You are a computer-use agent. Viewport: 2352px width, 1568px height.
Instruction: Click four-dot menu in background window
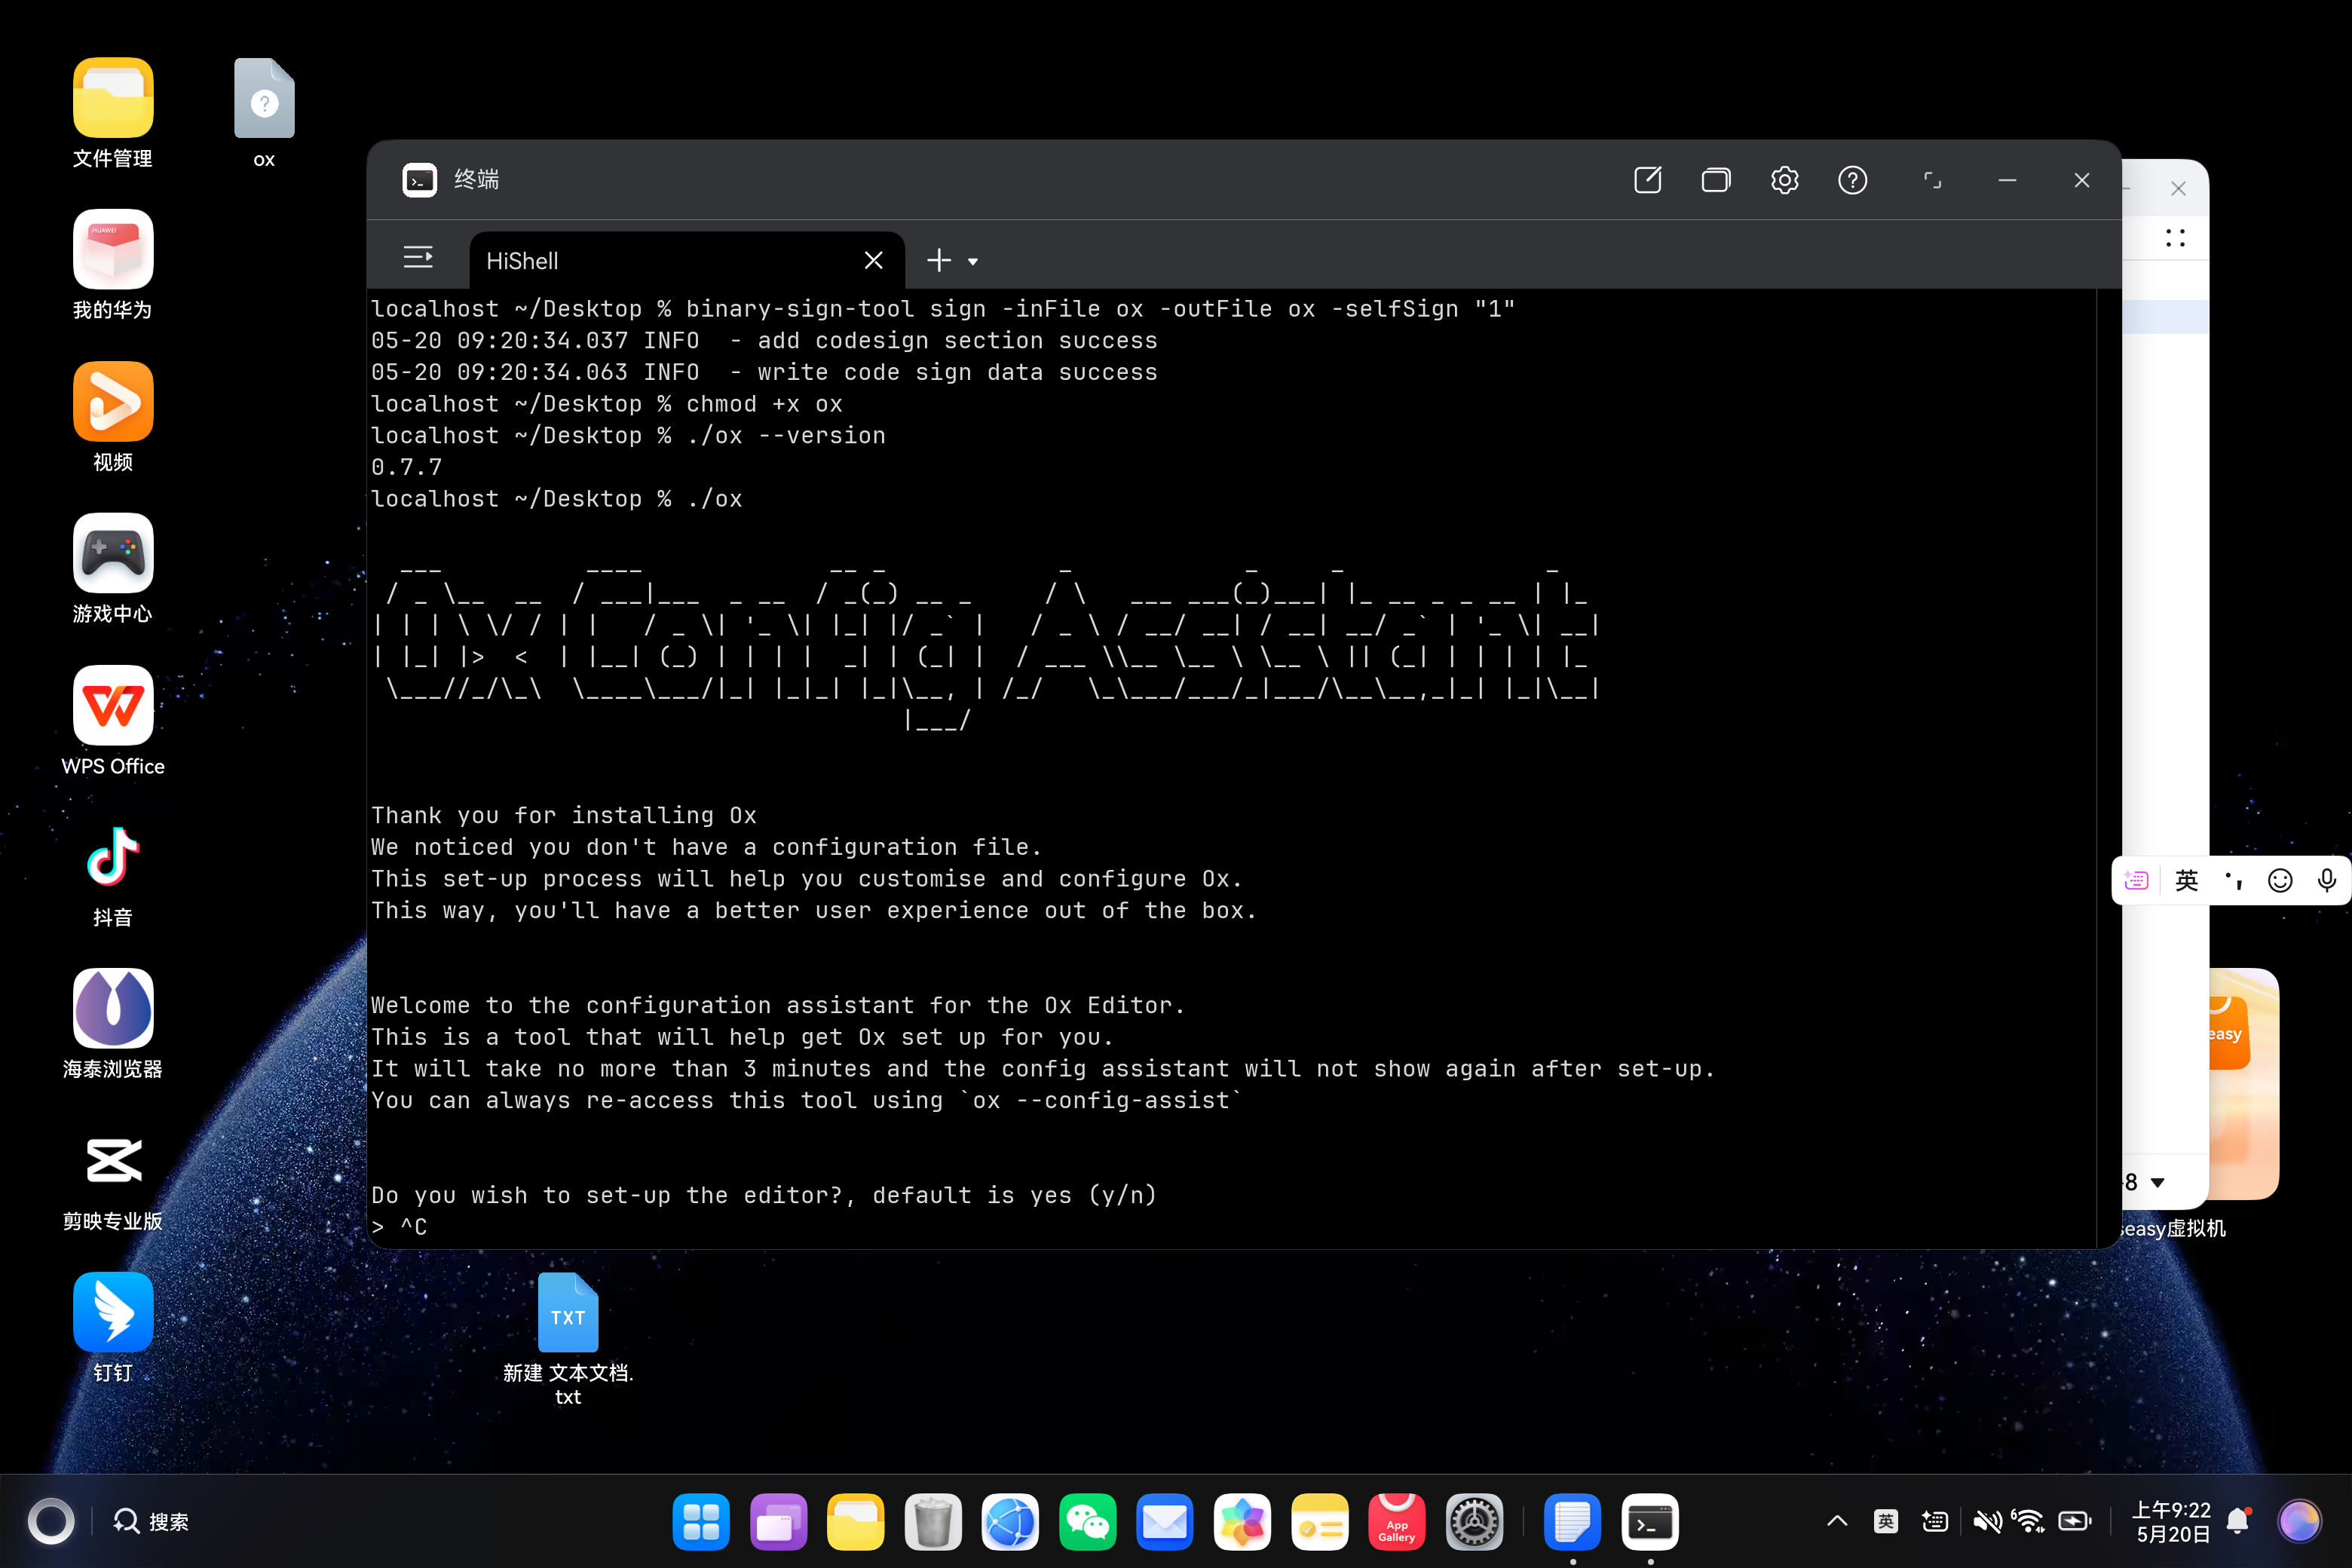[x=2175, y=238]
